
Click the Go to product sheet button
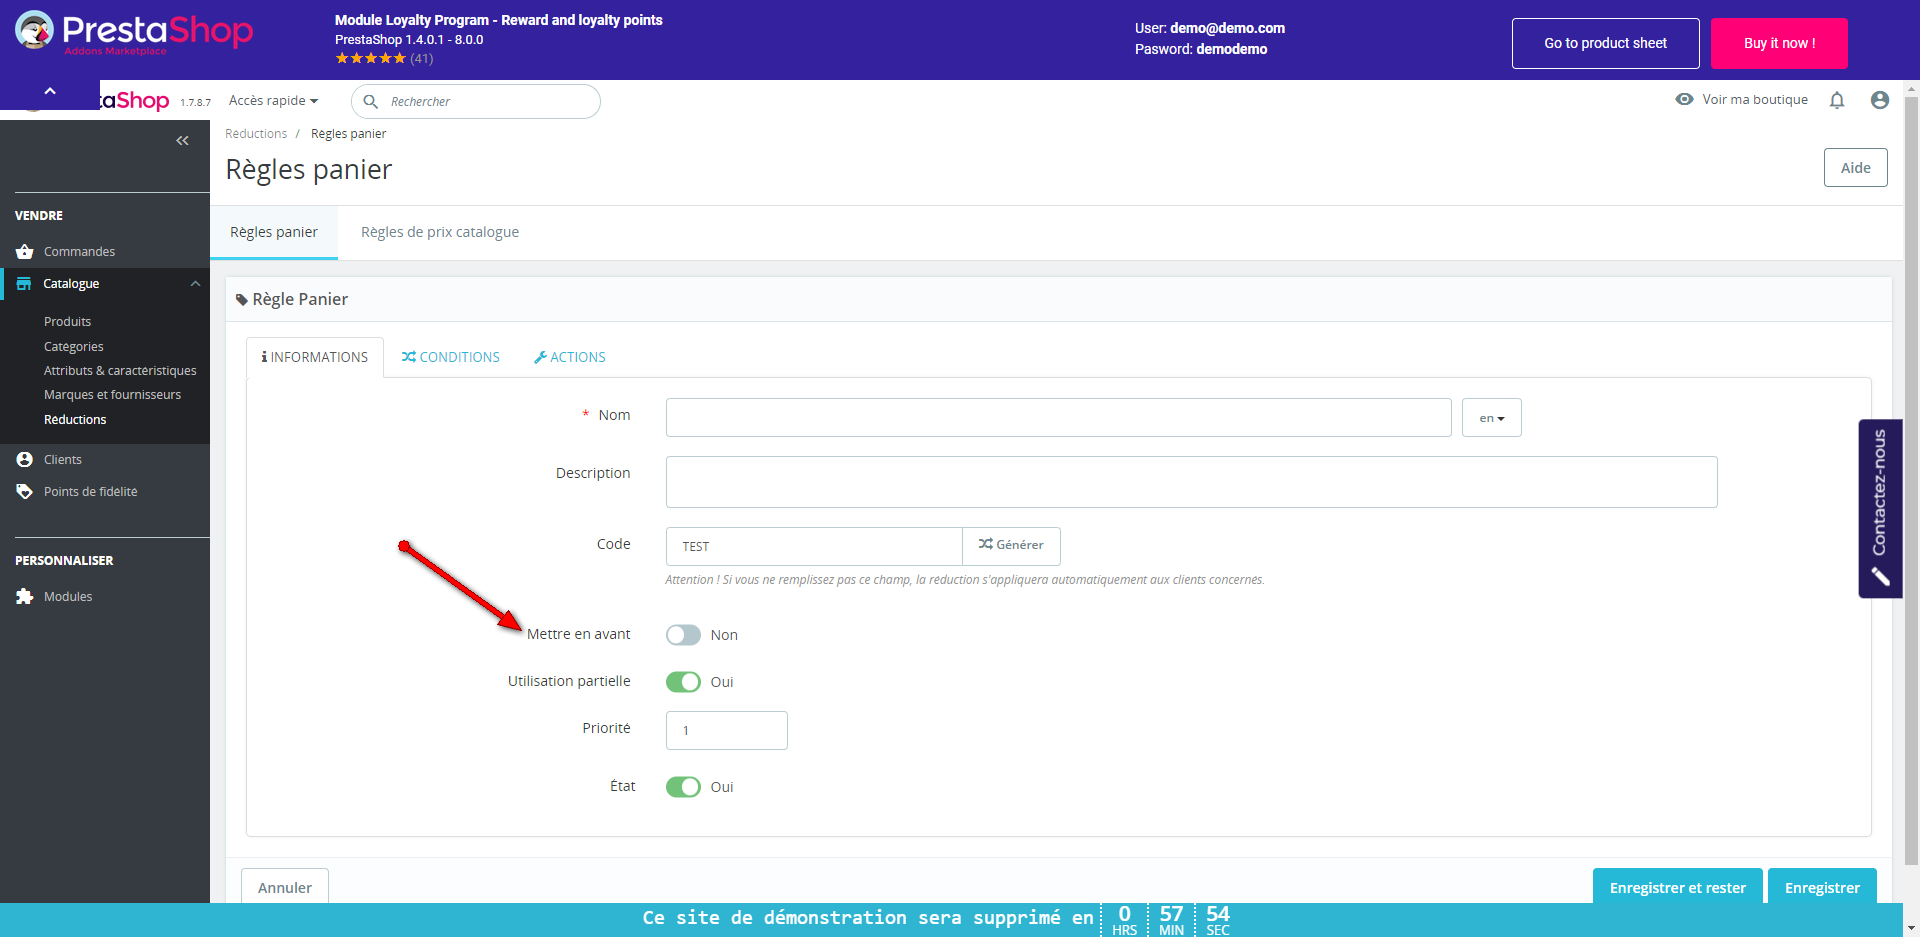1606,43
